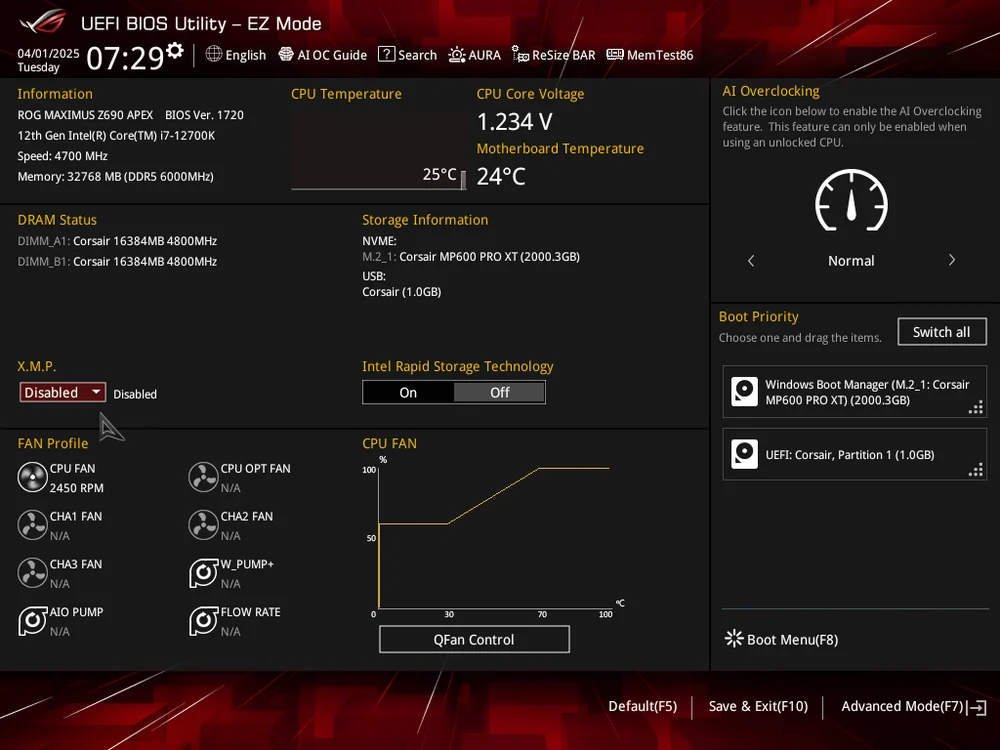Click the Normal overclocking mode label

tap(851, 261)
